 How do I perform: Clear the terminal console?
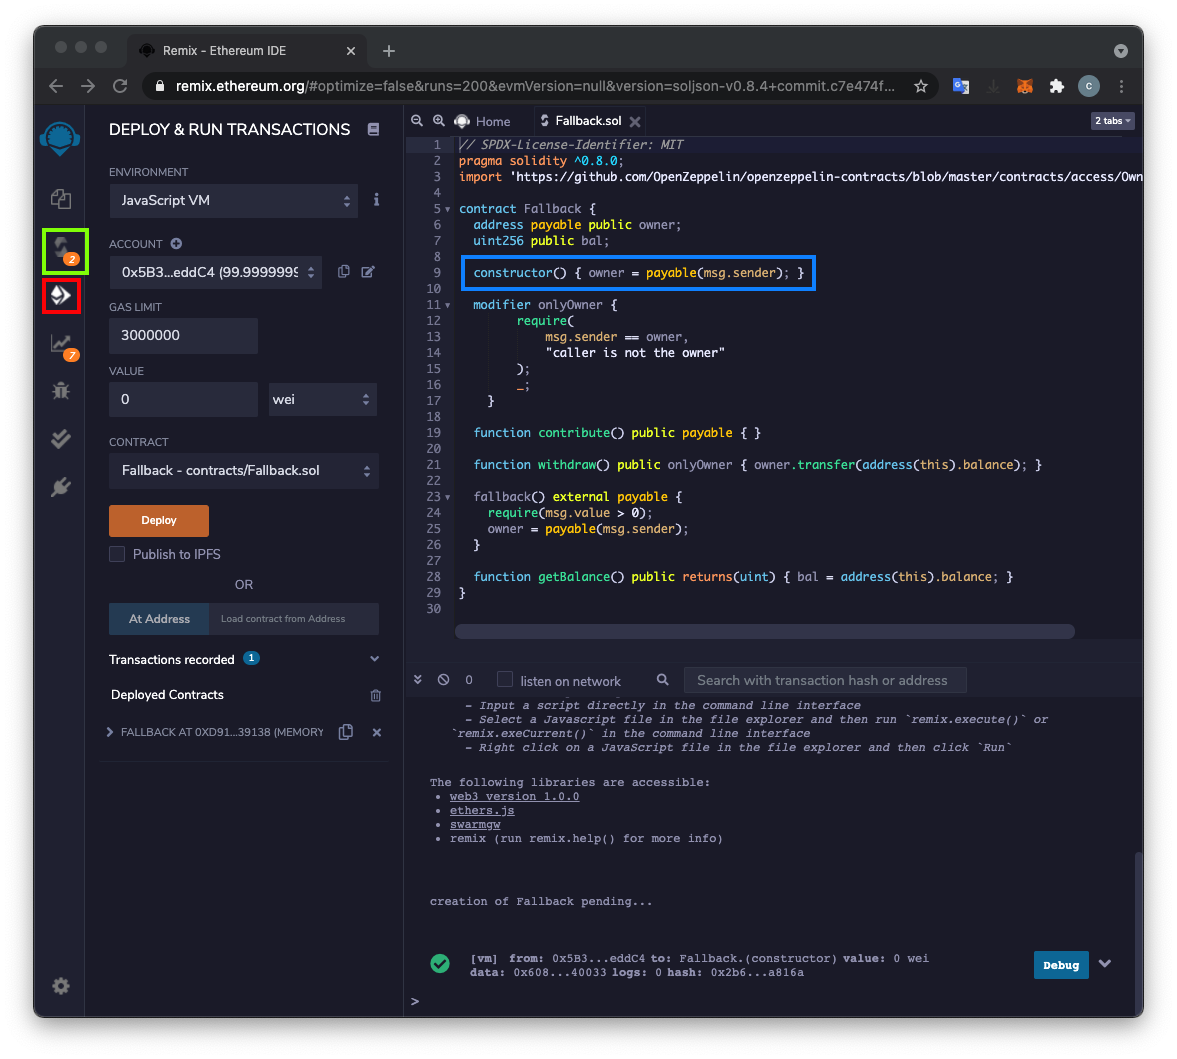click(443, 680)
